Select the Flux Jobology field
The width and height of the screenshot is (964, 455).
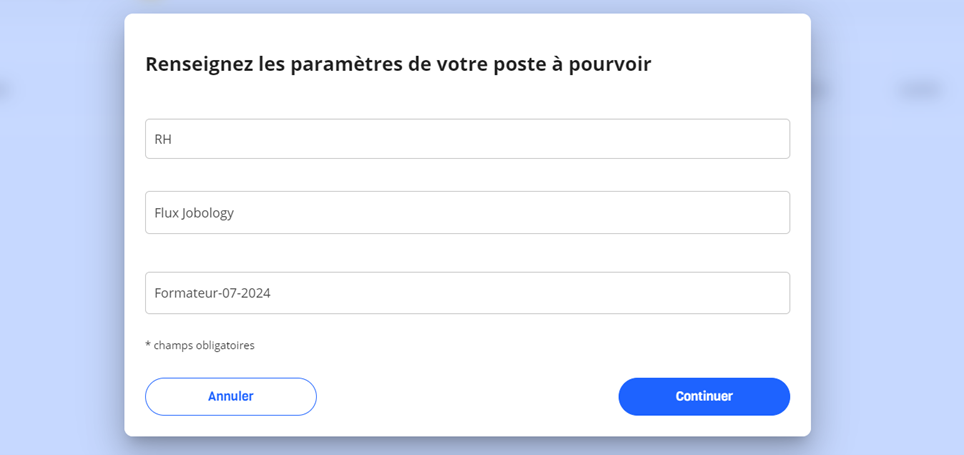click(x=467, y=213)
